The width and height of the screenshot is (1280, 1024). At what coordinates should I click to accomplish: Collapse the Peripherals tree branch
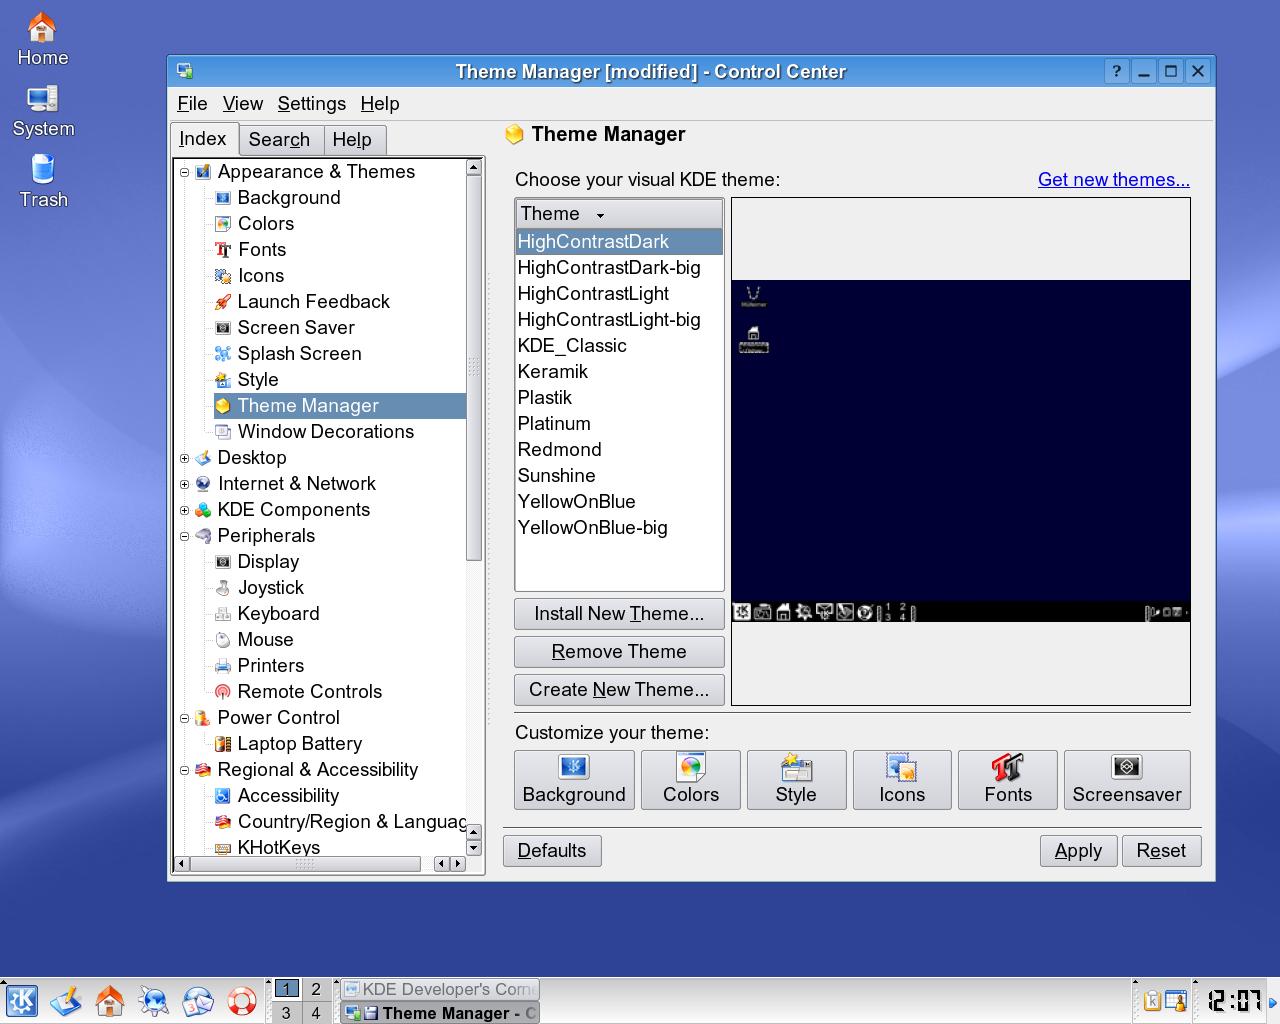tap(184, 536)
